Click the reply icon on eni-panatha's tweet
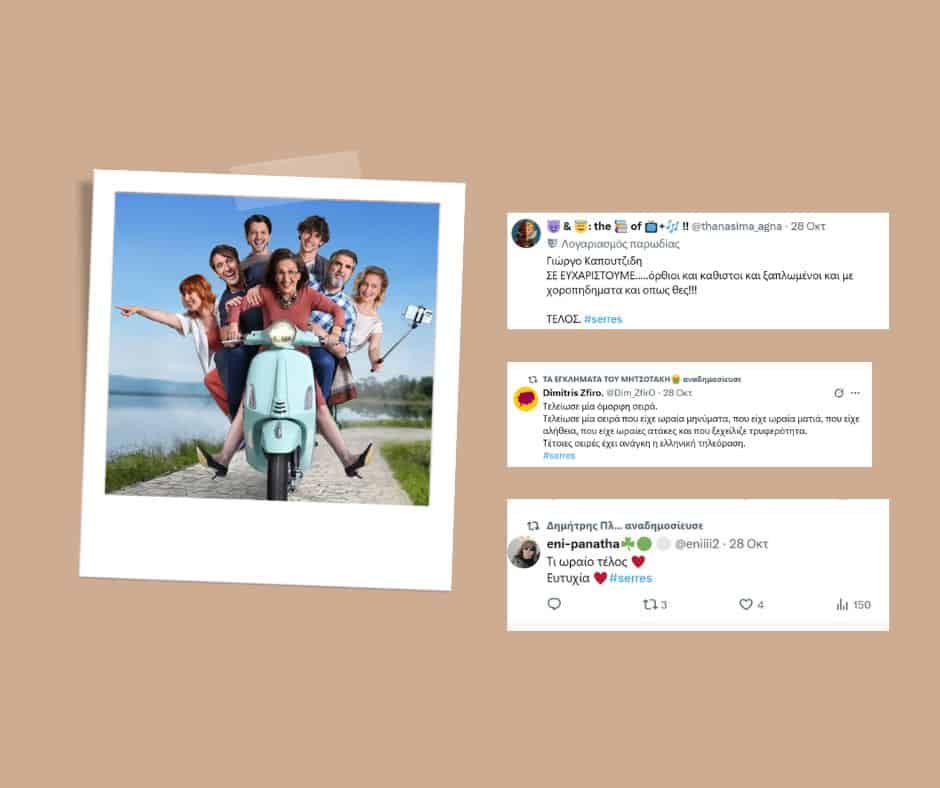The height and width of the screenshot is (788, 940). pyautogui.click(x=555, y=604)
